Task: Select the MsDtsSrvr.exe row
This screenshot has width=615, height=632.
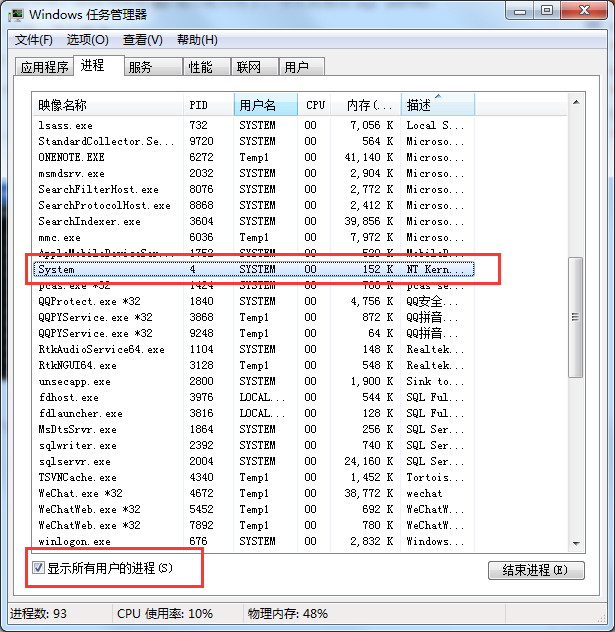Action: (254, 429)
